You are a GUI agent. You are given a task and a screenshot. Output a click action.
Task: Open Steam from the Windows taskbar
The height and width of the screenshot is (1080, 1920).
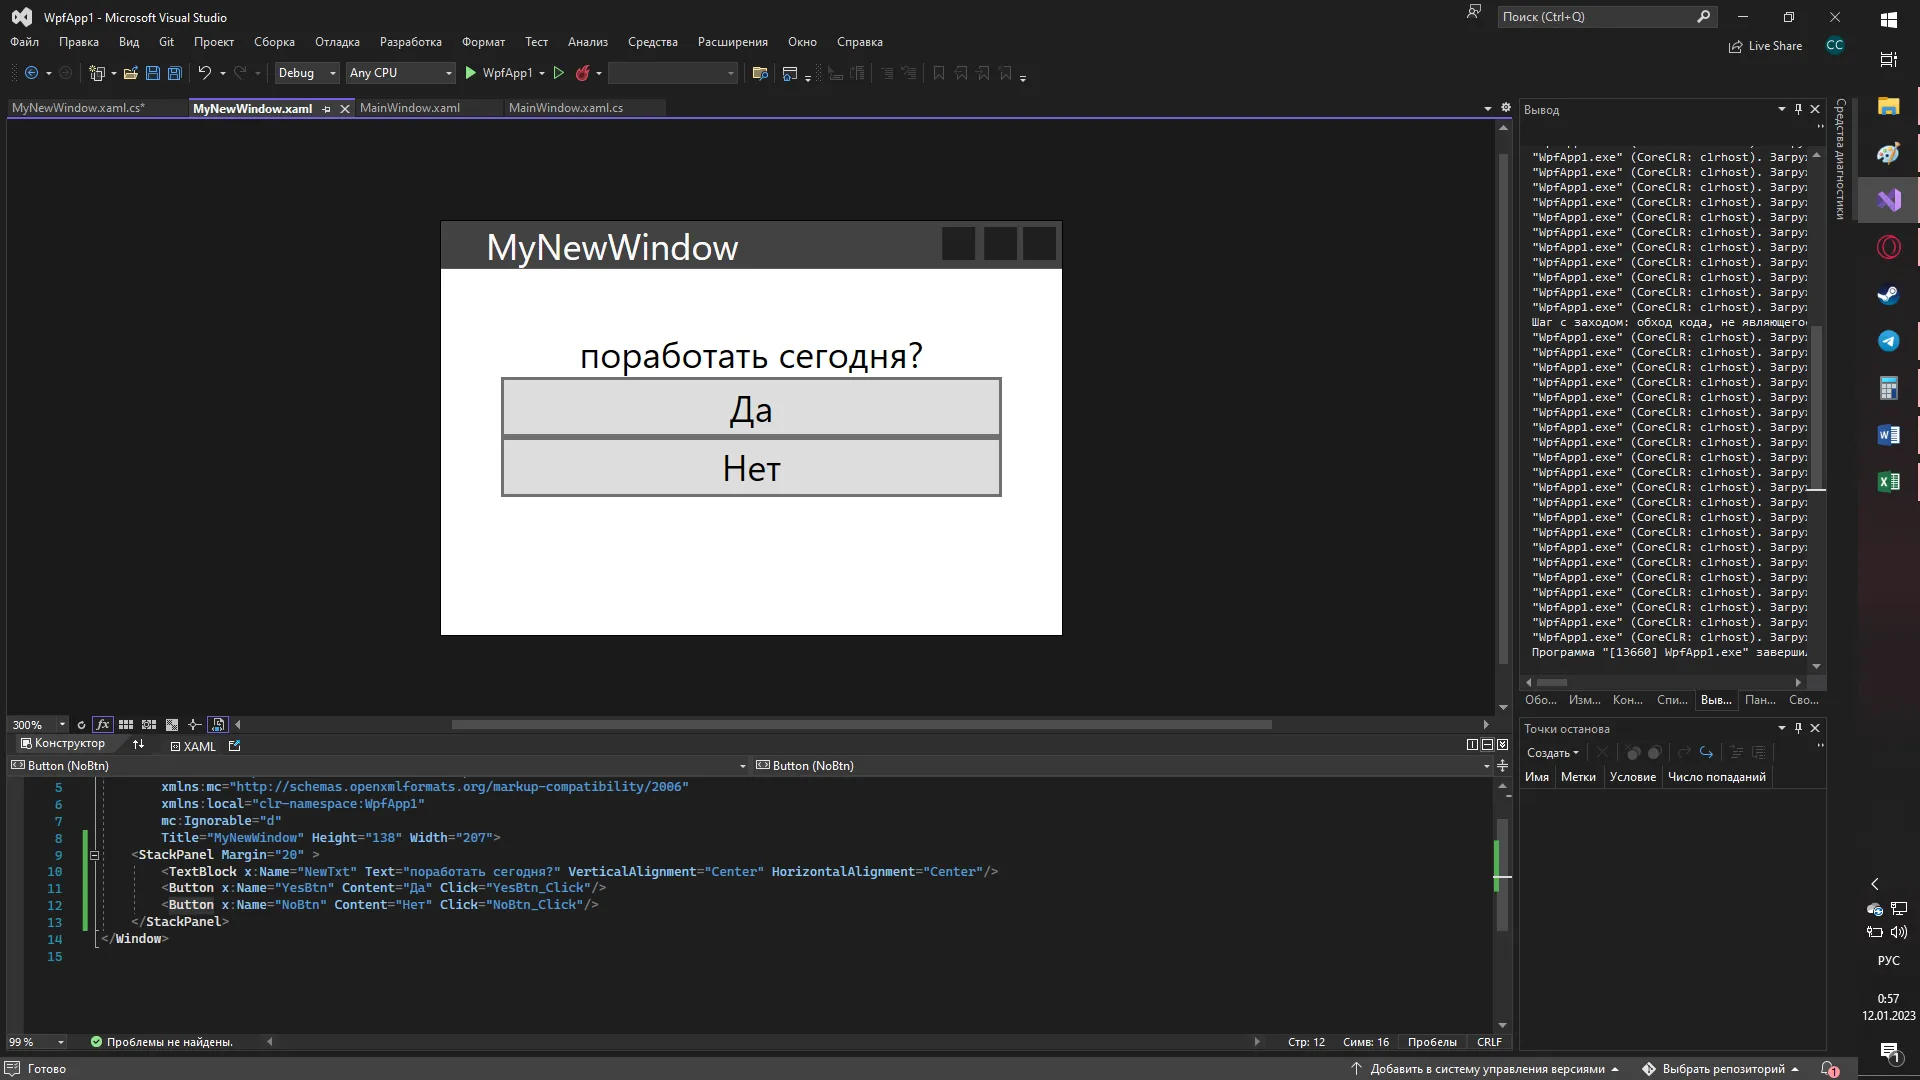(1888, 294)
